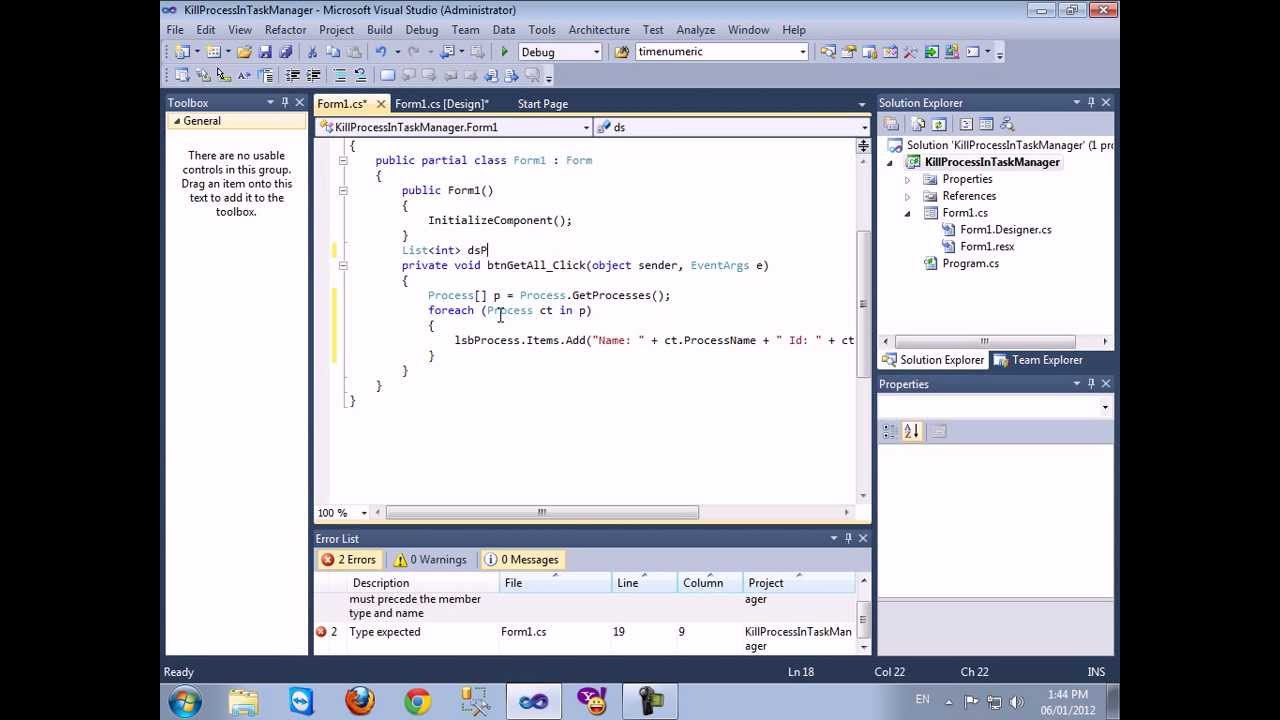Expand the References node in Solution Explorer
This screenshot has height=720, width=1280.
(908, 197)
